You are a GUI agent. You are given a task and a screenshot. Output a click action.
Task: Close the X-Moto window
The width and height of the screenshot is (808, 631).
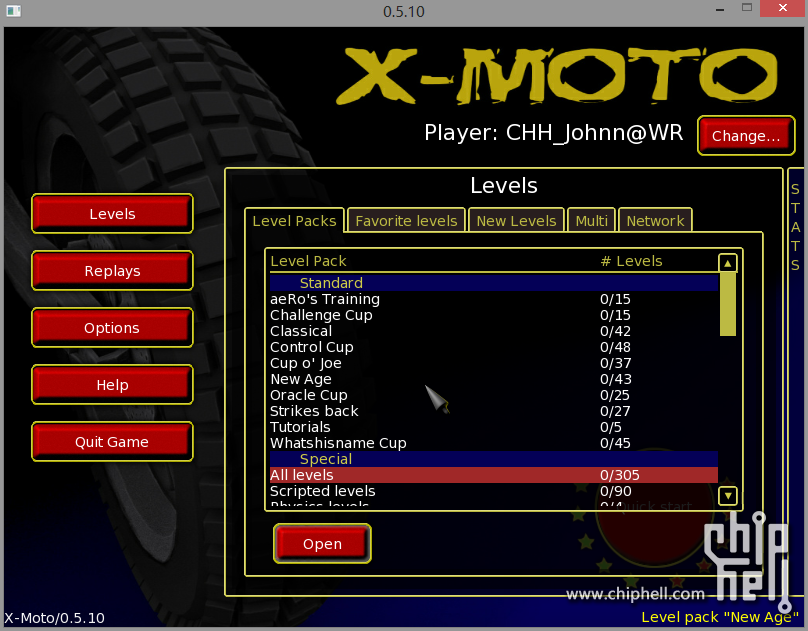pos(783,8)
